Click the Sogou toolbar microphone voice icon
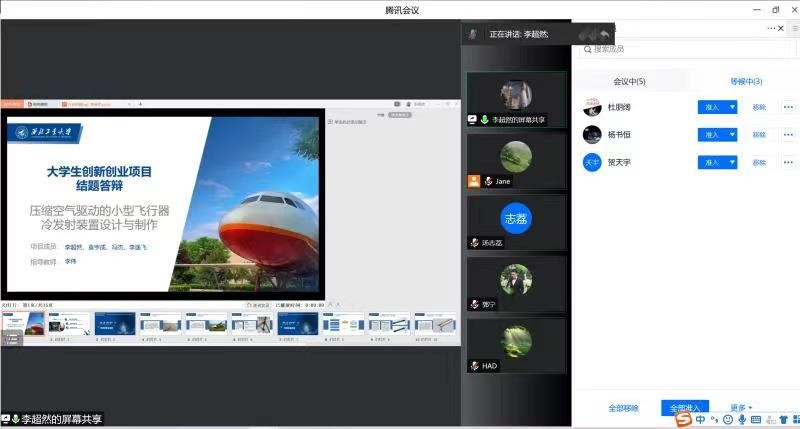 (x=742, y=419)
